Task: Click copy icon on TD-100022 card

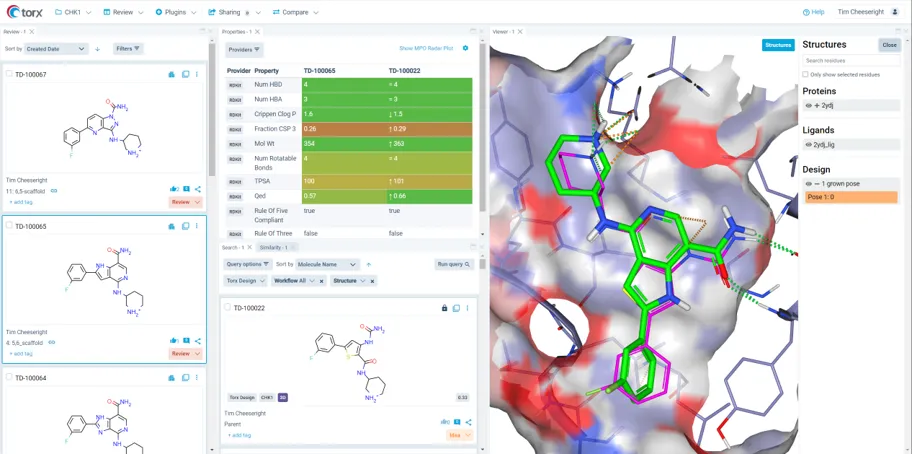Action: (456, 308)
